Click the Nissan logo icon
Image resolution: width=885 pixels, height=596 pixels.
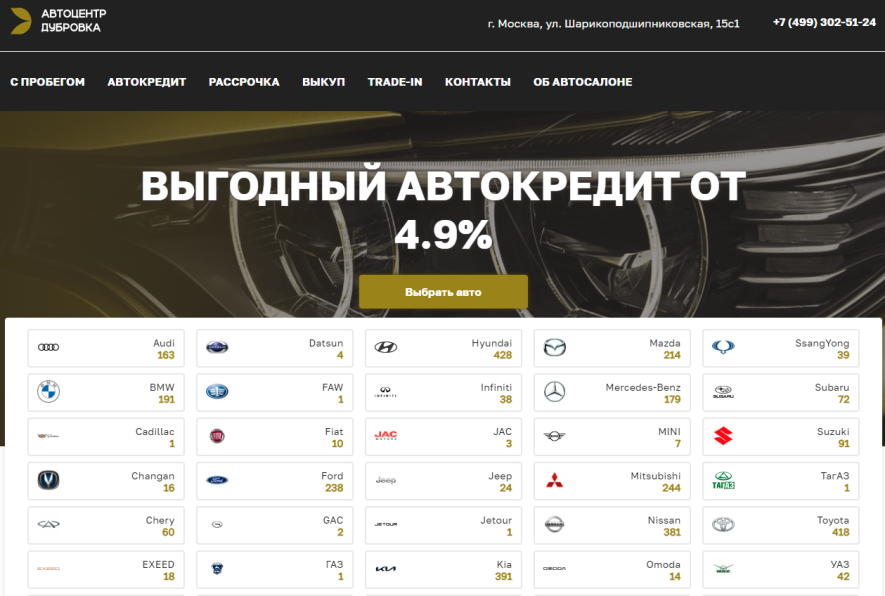(x=554, y=524)
